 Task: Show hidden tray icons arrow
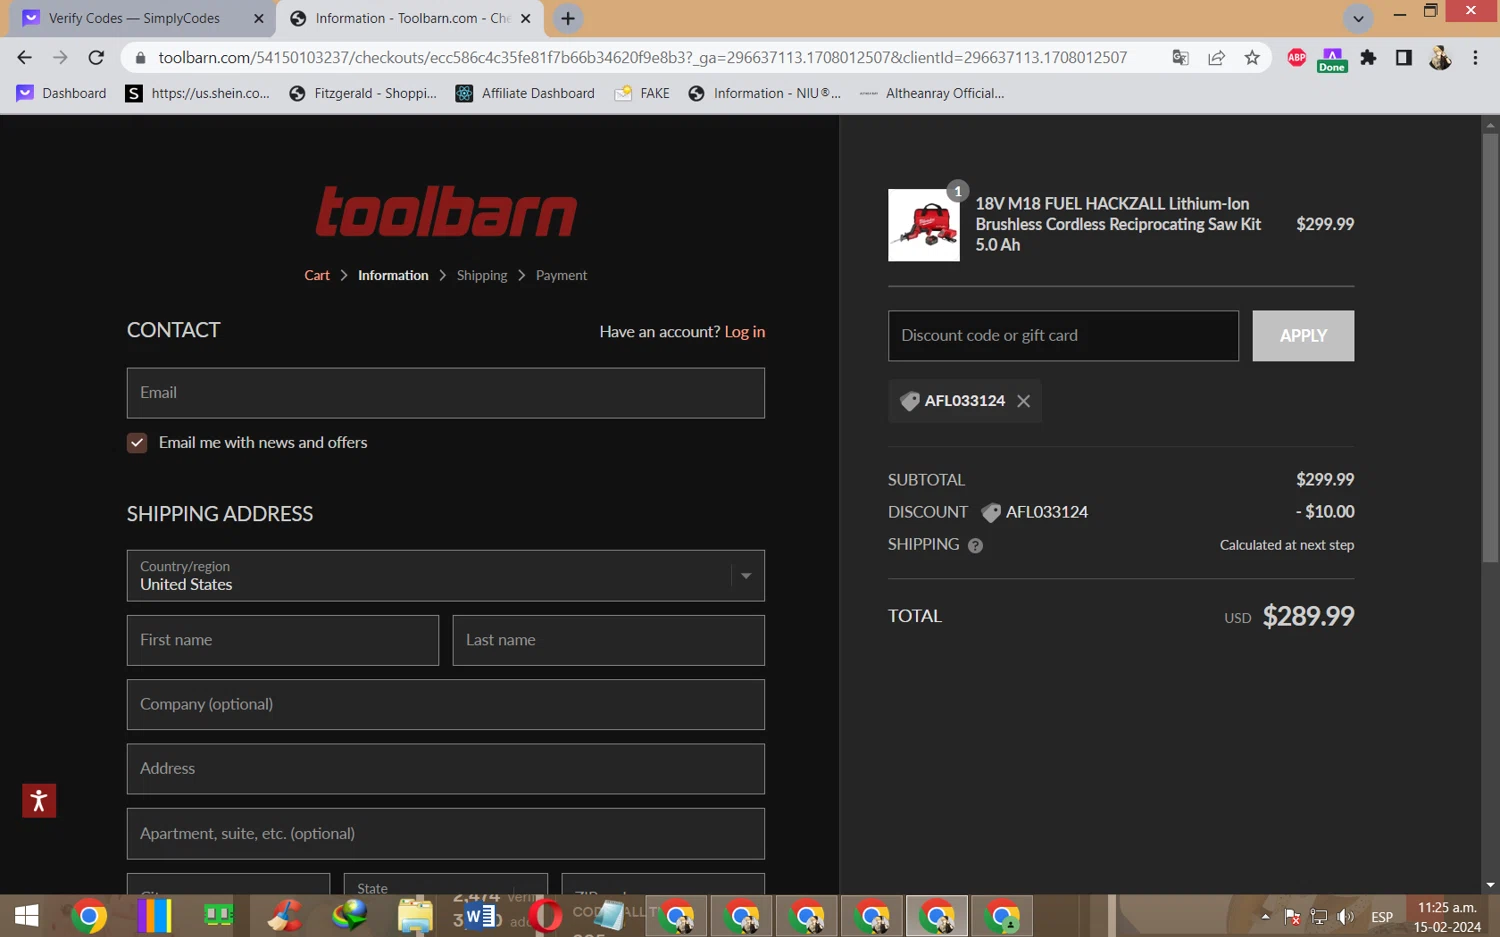(x=1265, y=916)
